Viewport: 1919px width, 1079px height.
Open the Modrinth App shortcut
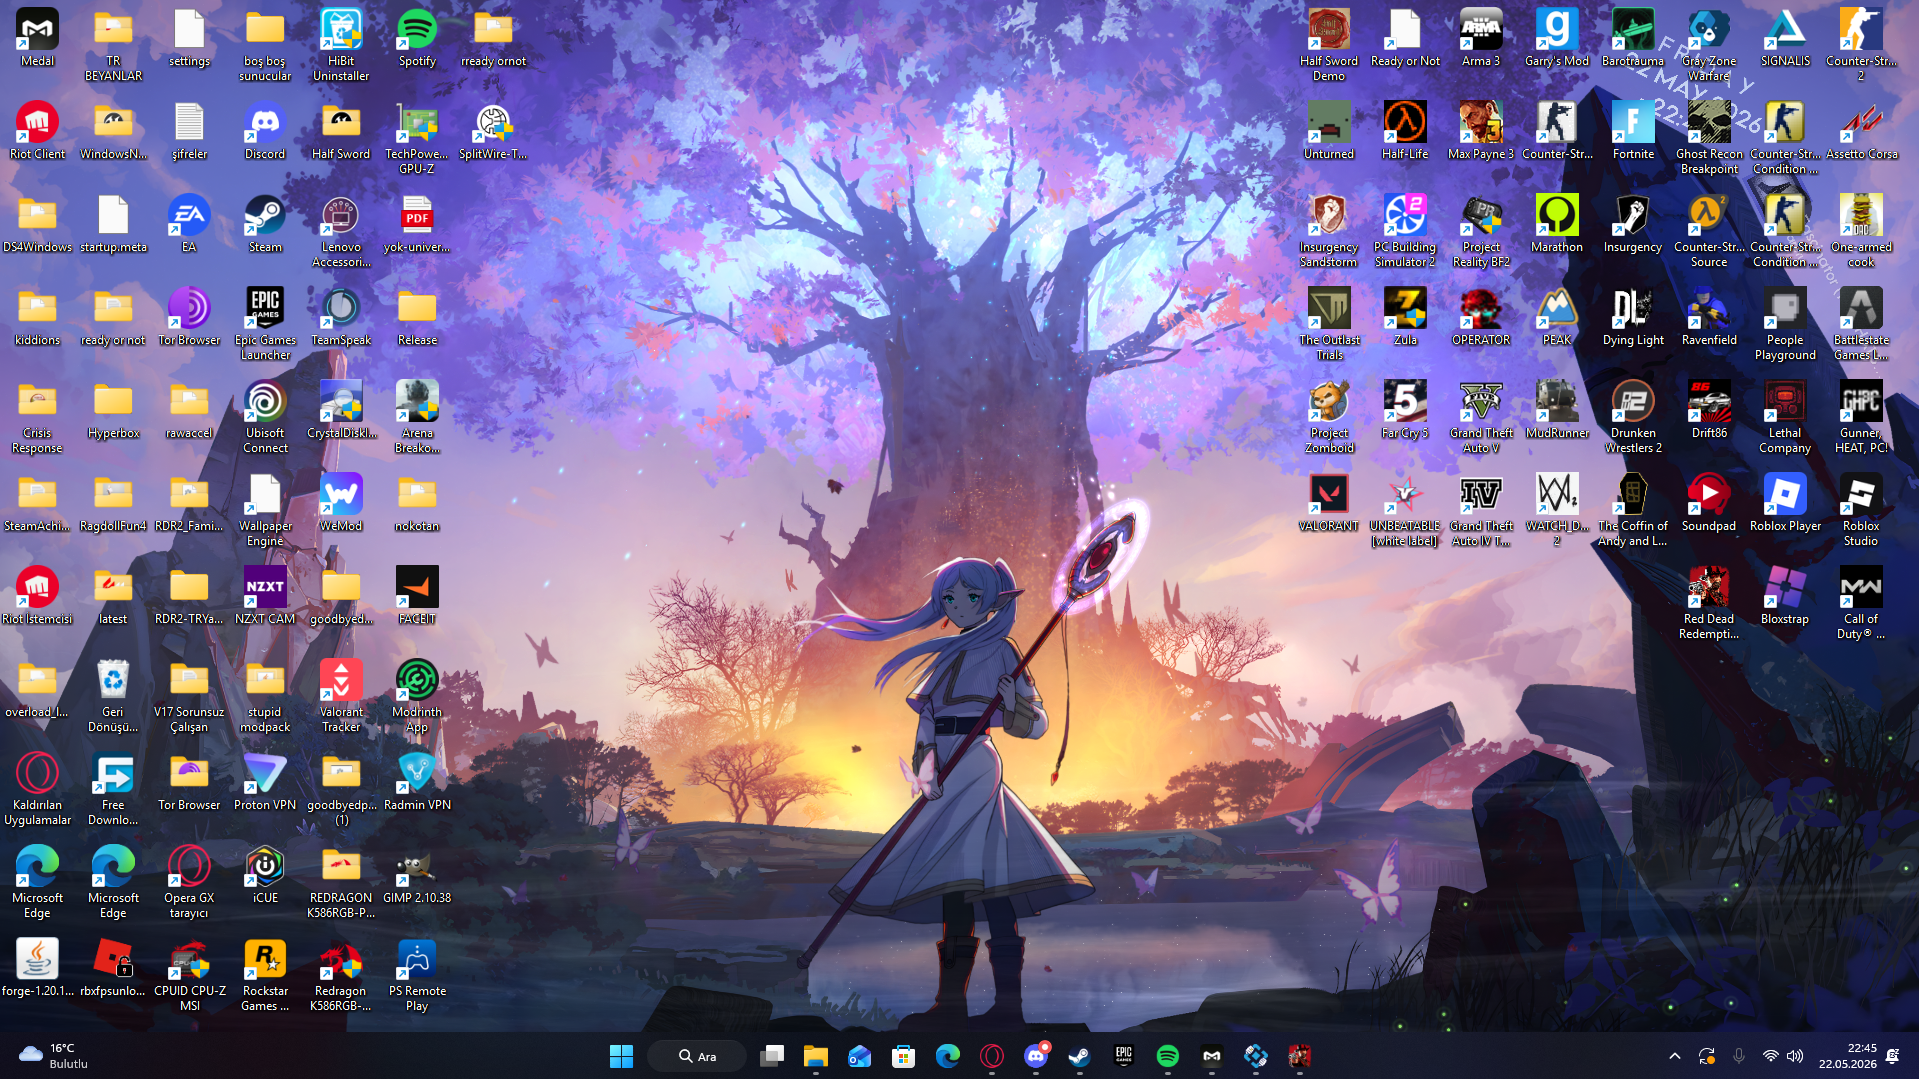(417, 696)
